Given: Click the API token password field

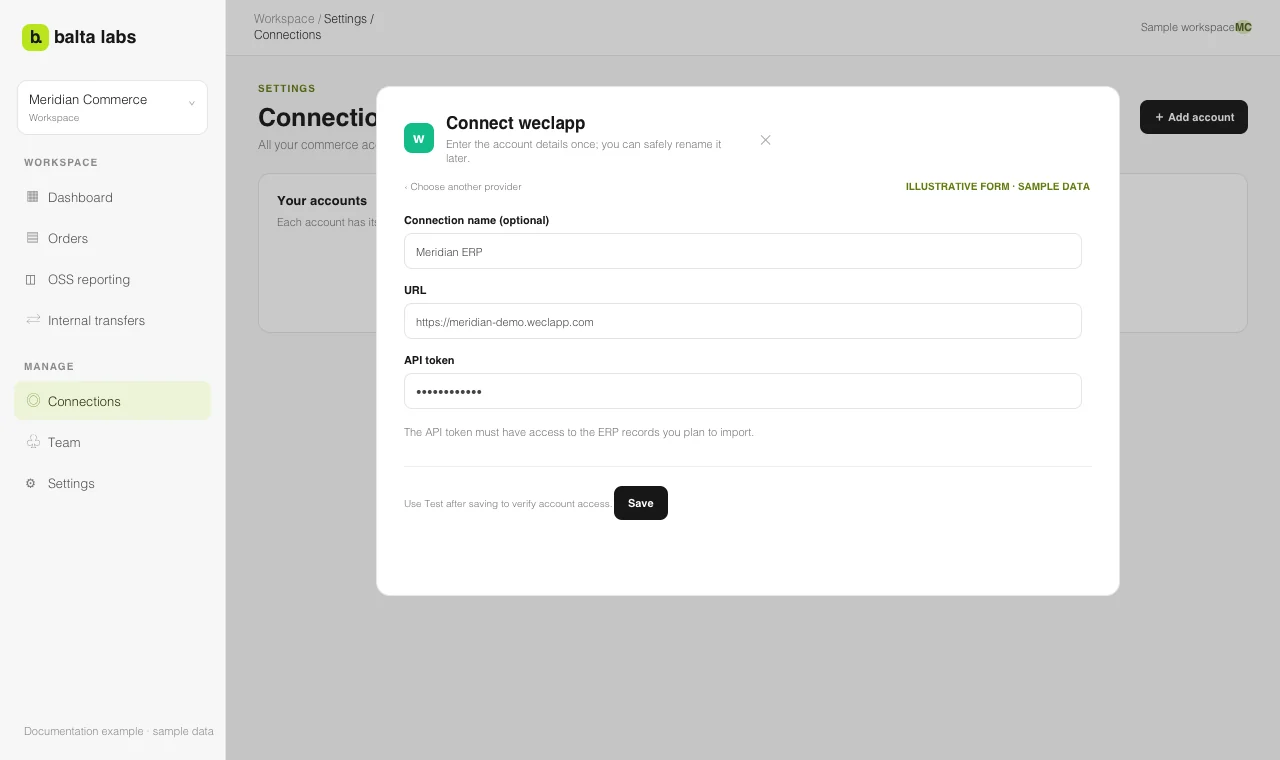Looking at the screenshot, I should (743, 391).
